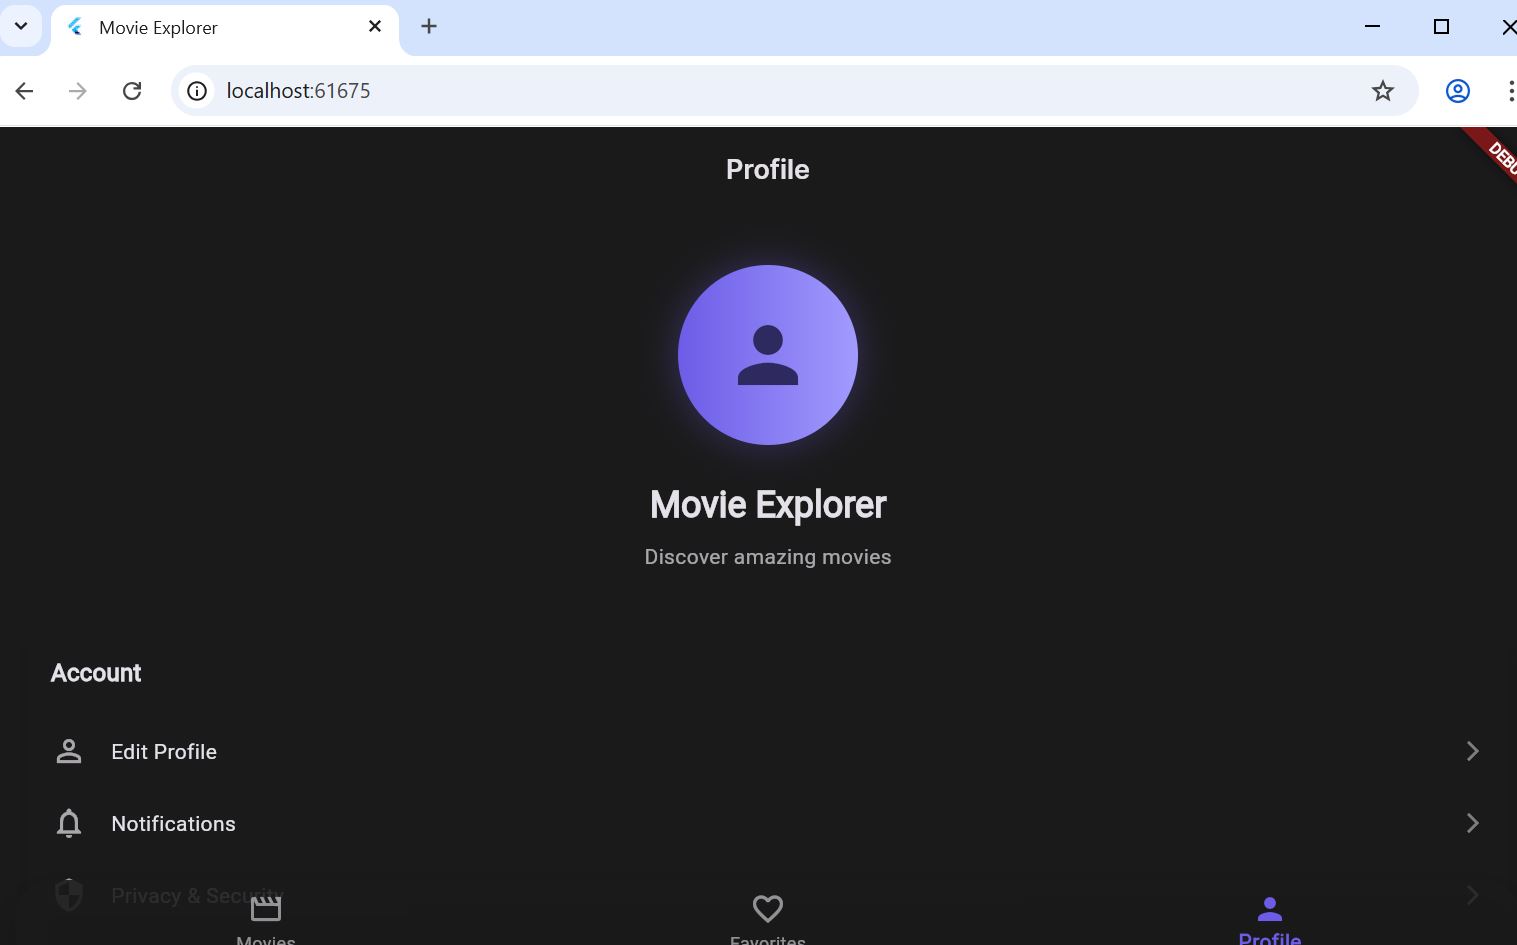Select the Profile person icon in bottom bar
Screen dimensions: 1517x945
(x=1269, y=907)
